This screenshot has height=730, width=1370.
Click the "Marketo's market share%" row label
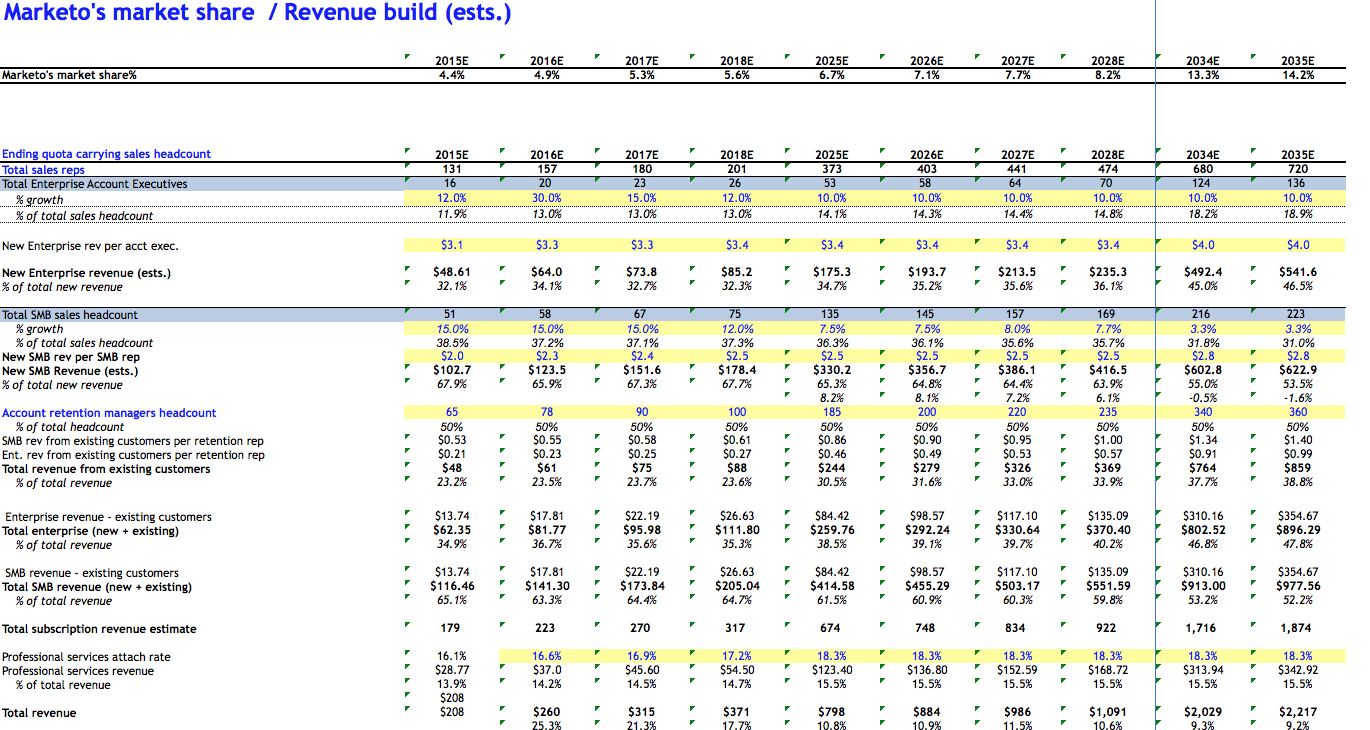(x=69, y=75)
